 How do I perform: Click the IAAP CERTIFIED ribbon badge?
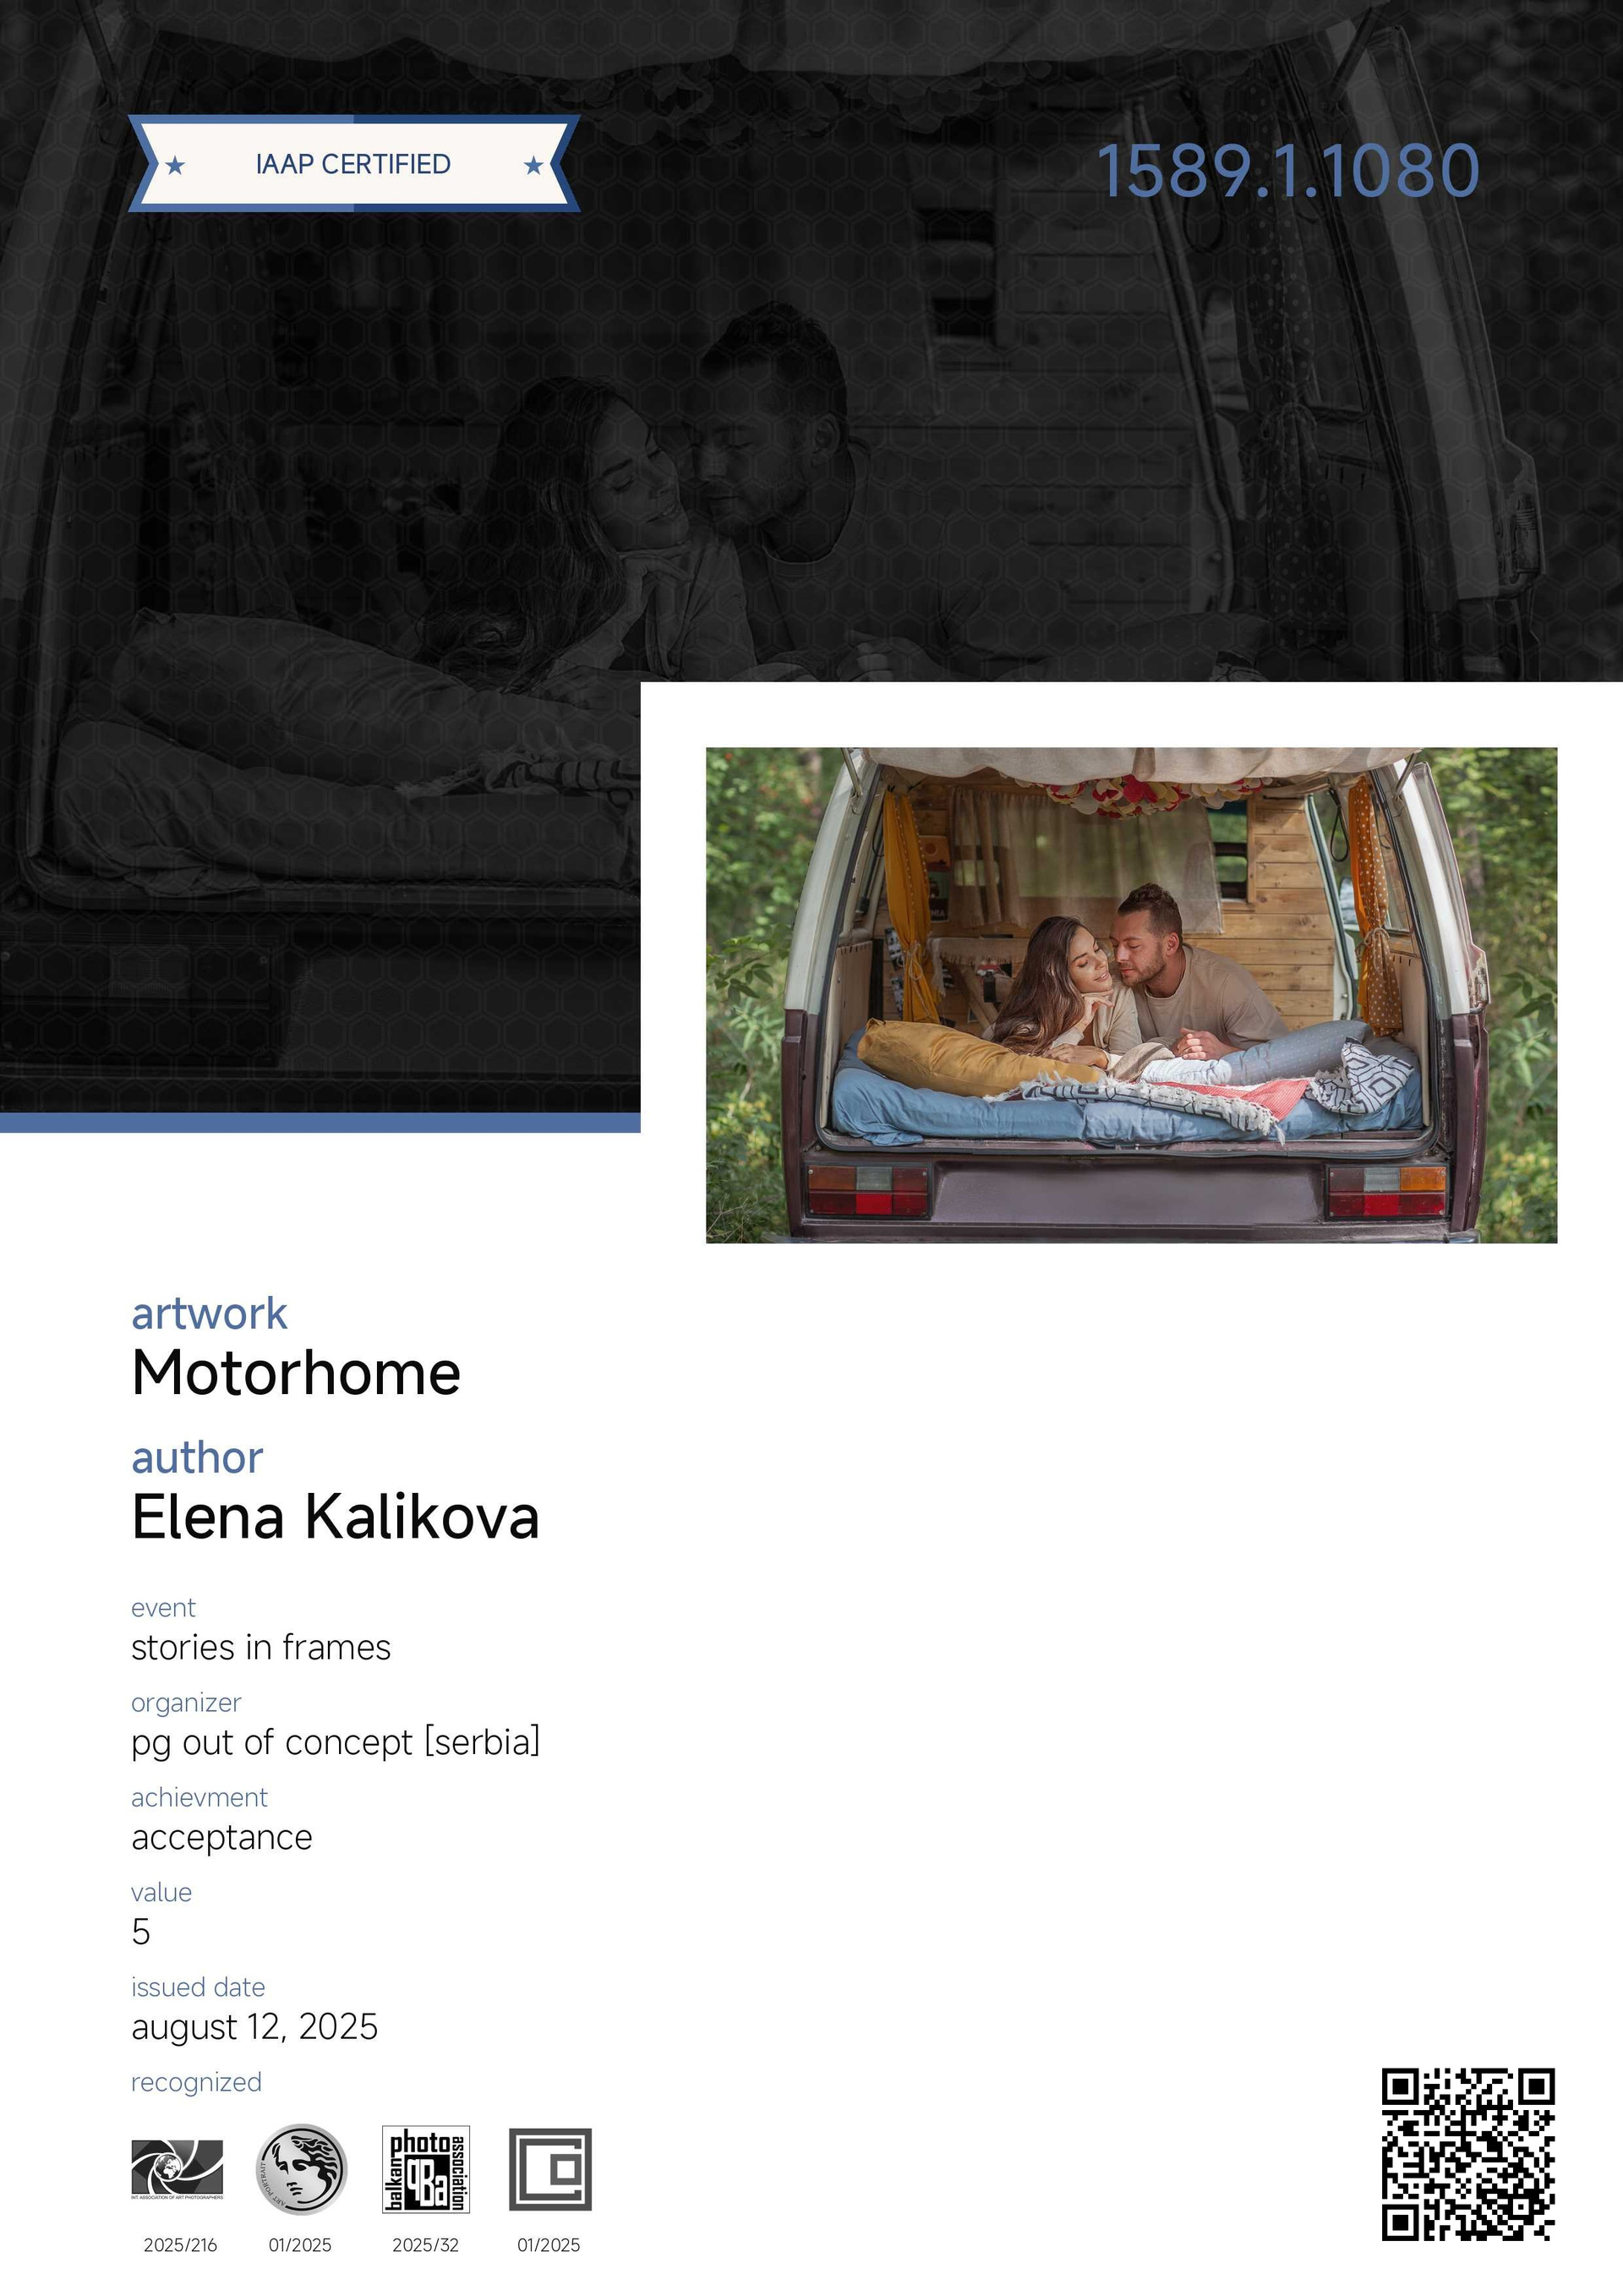pos(354,164)
